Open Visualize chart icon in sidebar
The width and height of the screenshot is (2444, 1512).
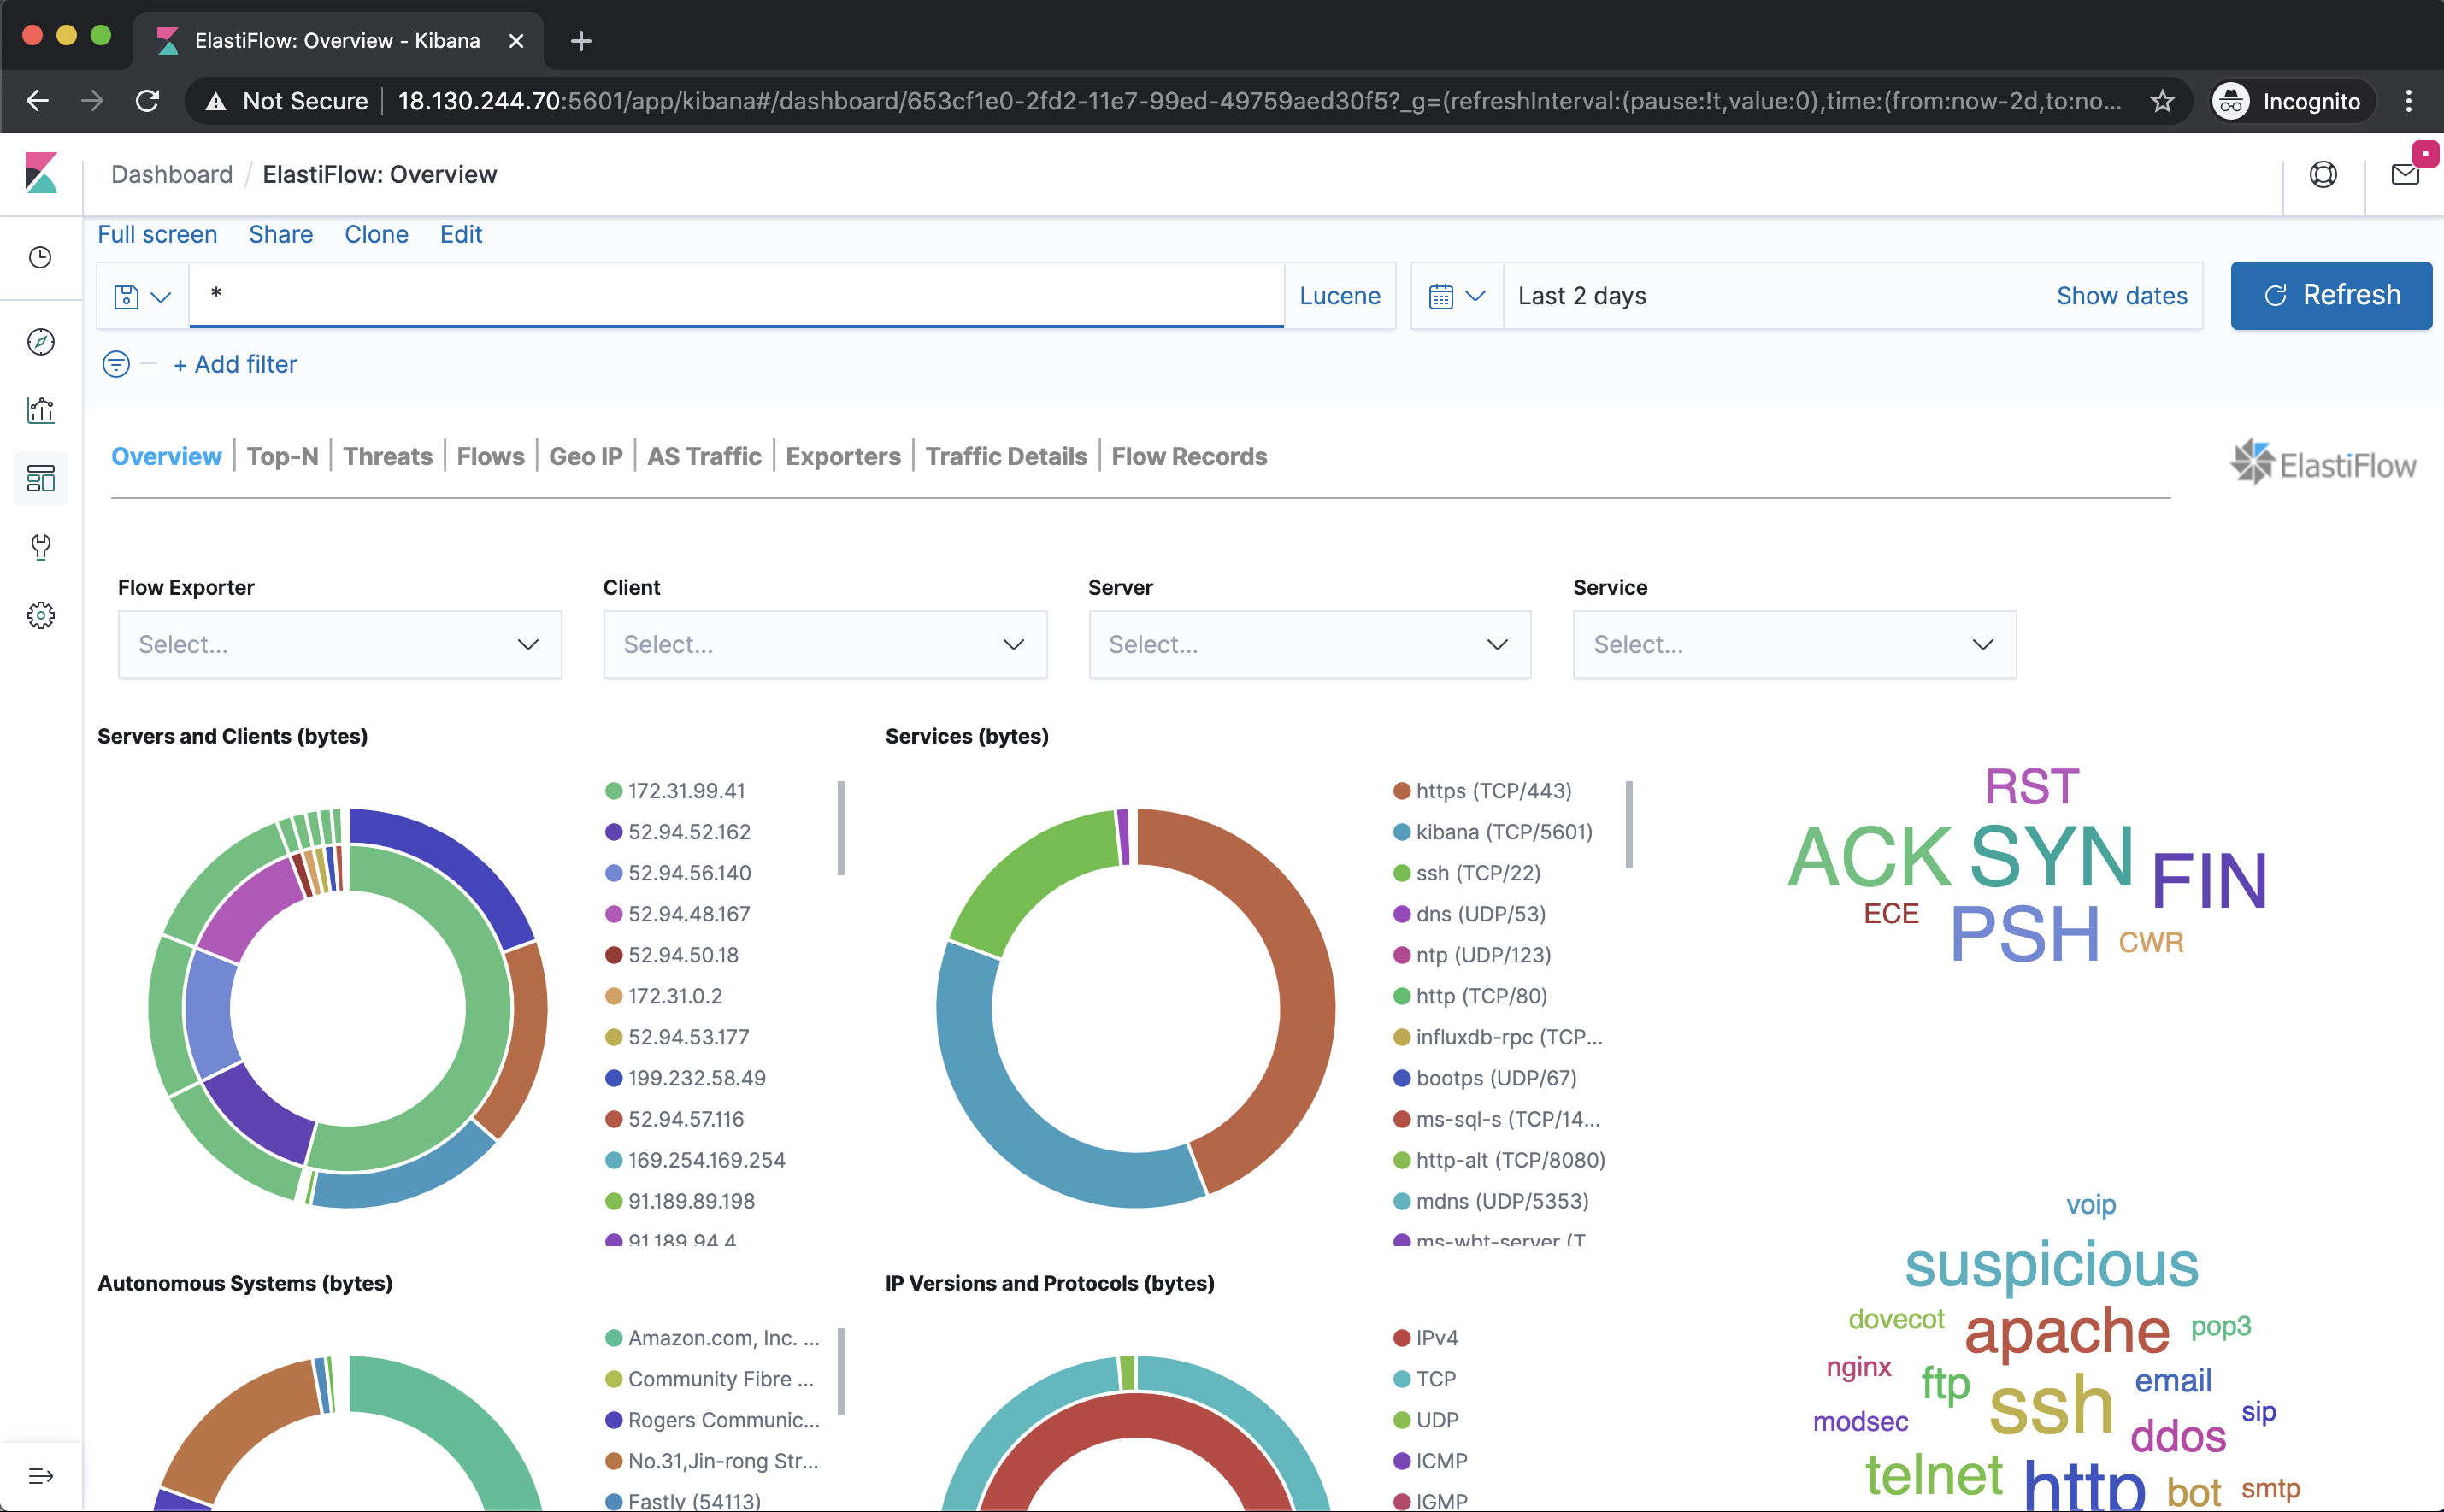tap(40, 410)
